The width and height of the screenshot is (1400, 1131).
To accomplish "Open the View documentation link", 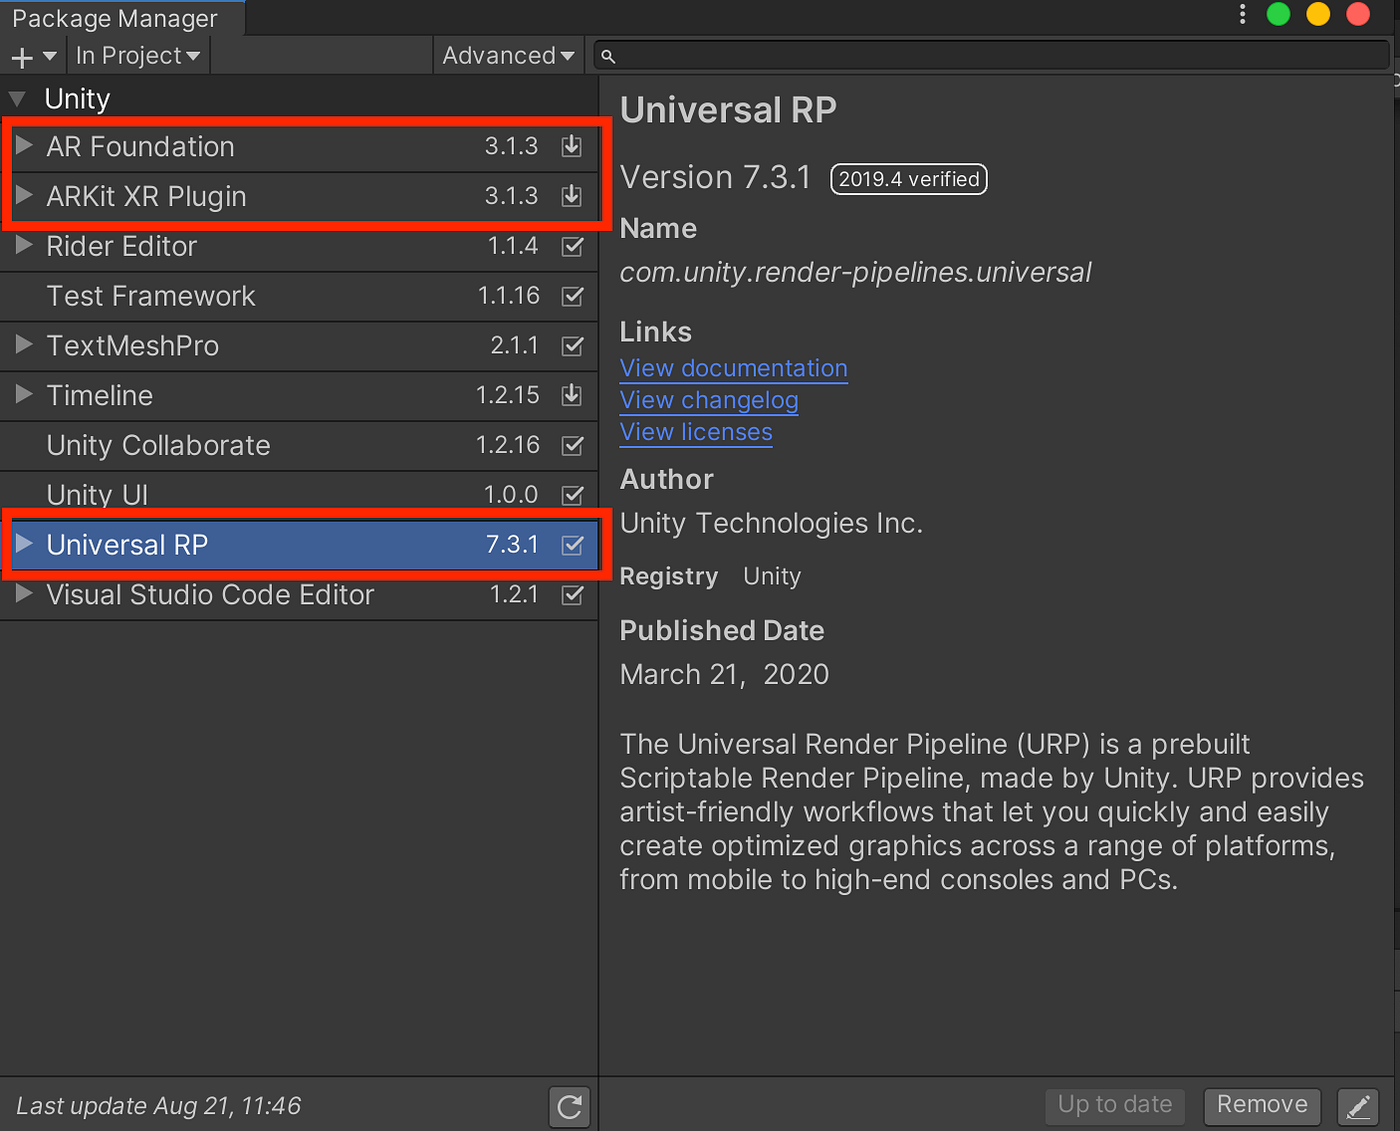I will (x=733, y=368).
